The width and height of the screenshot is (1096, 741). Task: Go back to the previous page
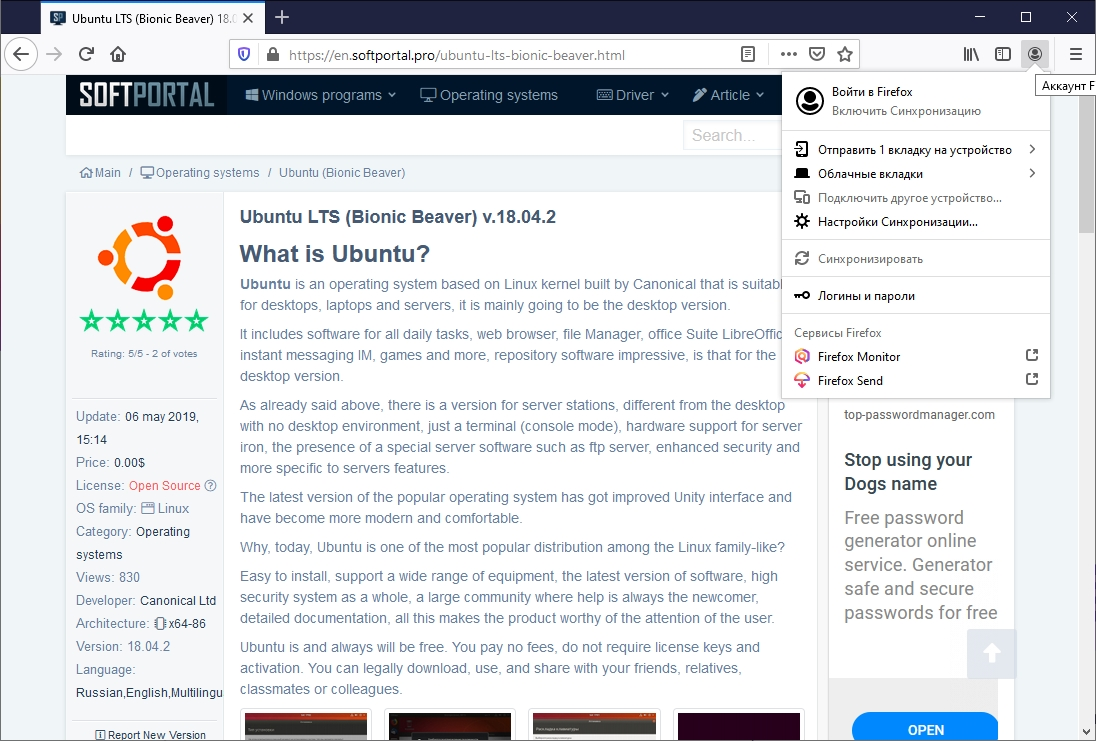pos(21,54)
